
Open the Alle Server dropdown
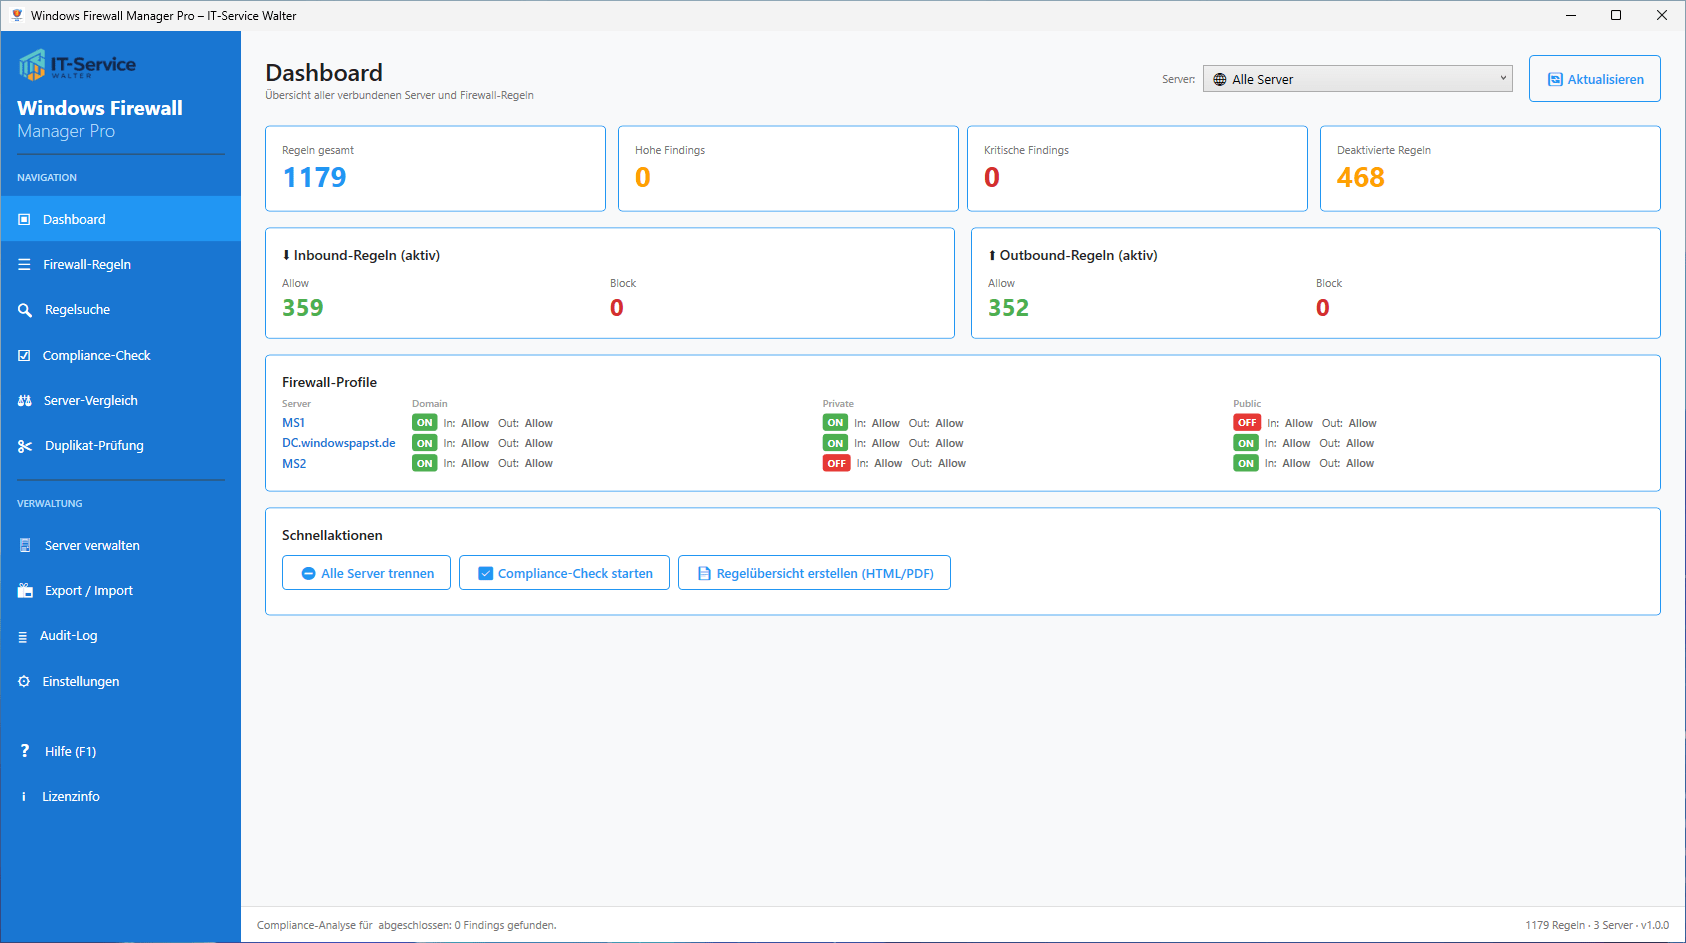1356,79
